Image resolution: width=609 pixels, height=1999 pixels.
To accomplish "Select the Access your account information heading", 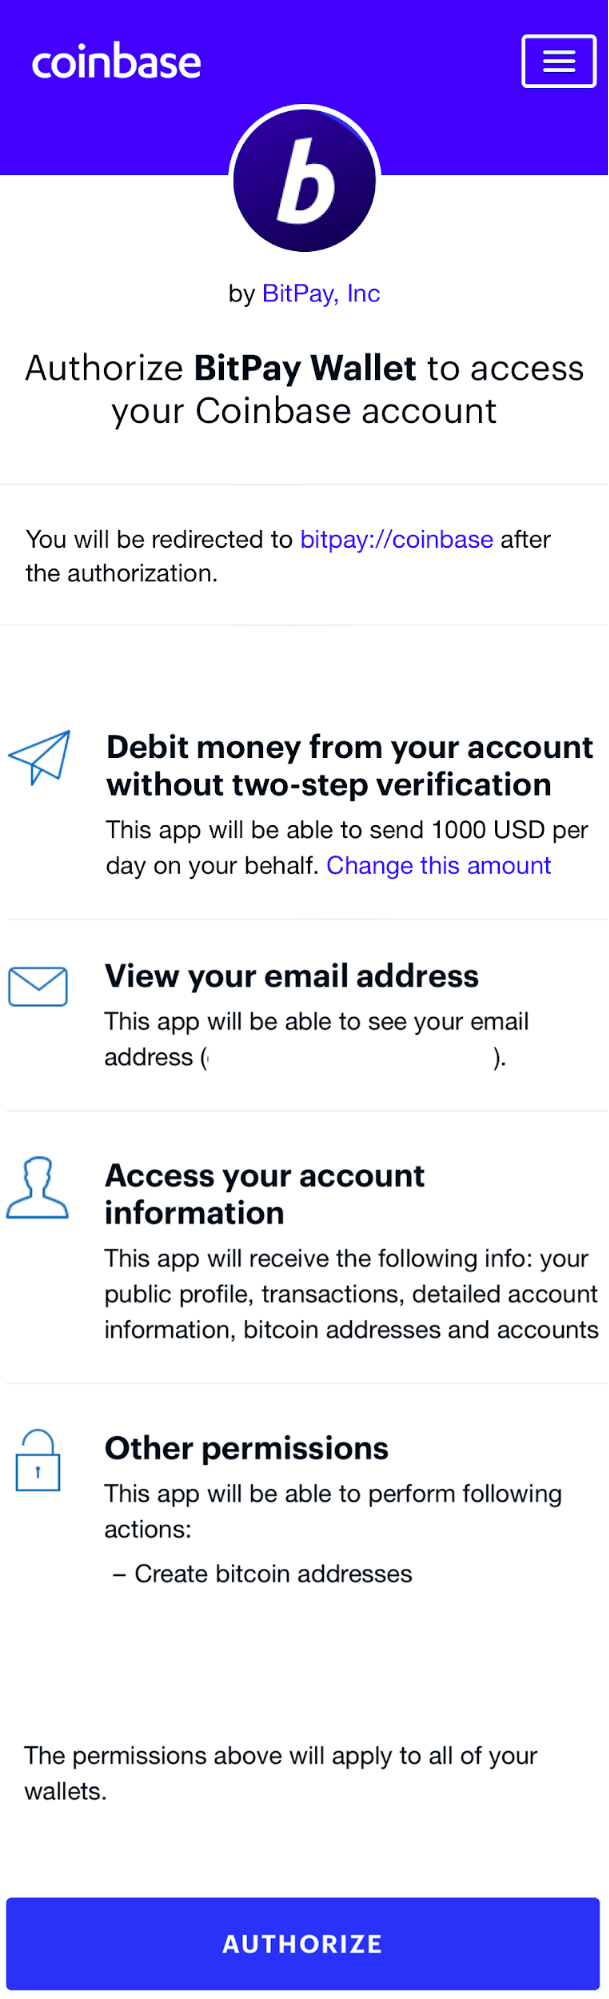I will click(x=265, y=1194).
